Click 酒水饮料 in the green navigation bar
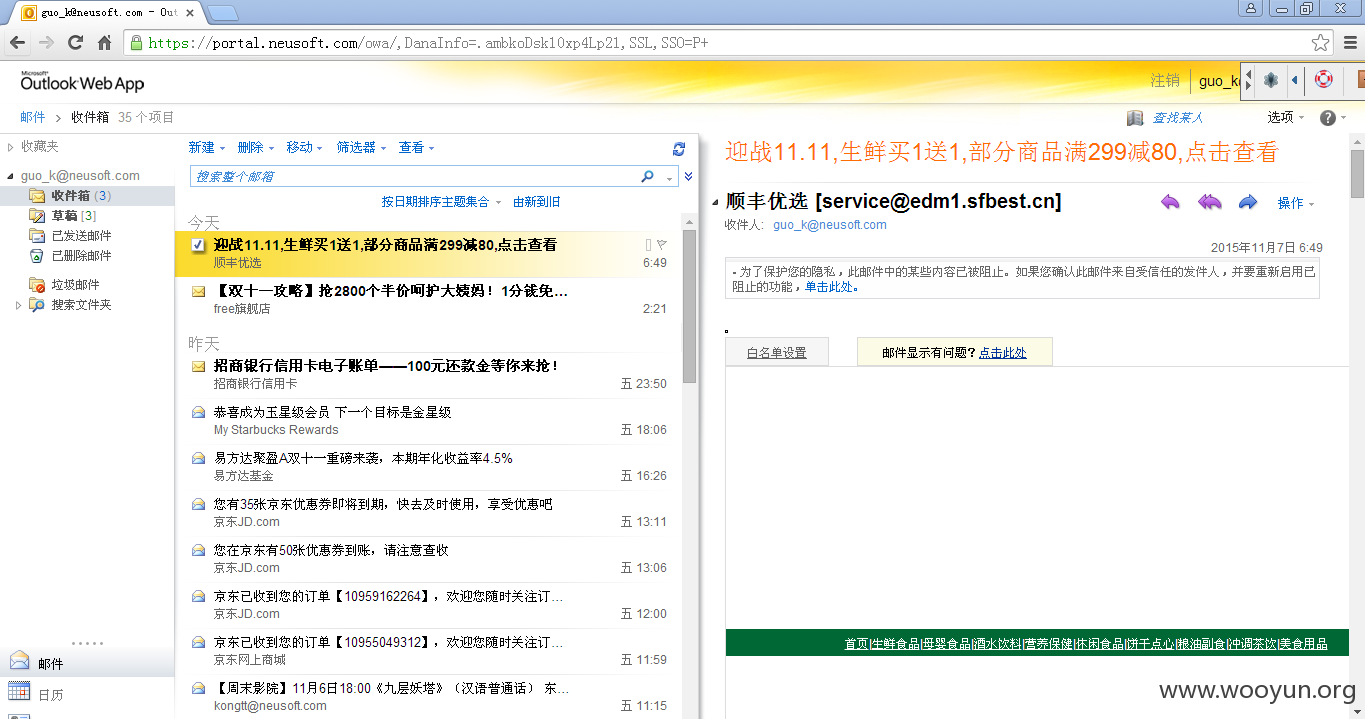This screenshot has width=1365, height=719. click(x=998, y=644)
